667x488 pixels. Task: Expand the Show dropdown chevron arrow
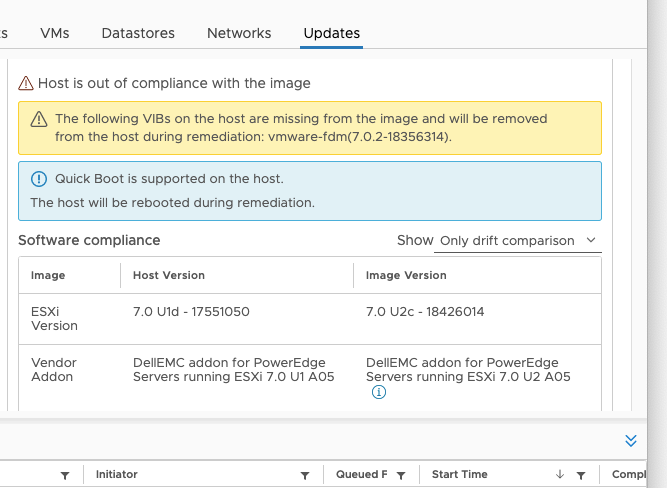pyautogui.click(x=591, y=240)
